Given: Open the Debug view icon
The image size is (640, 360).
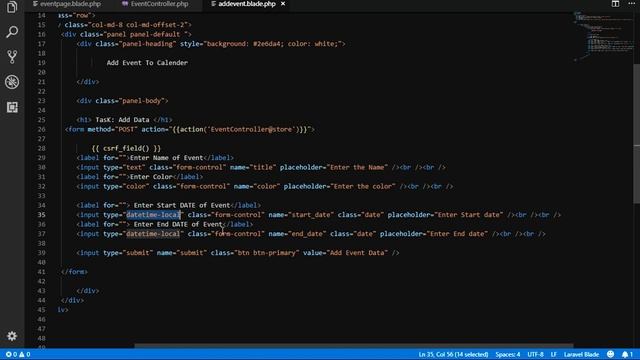Looking at the screenshot, I should coord(12,82).
